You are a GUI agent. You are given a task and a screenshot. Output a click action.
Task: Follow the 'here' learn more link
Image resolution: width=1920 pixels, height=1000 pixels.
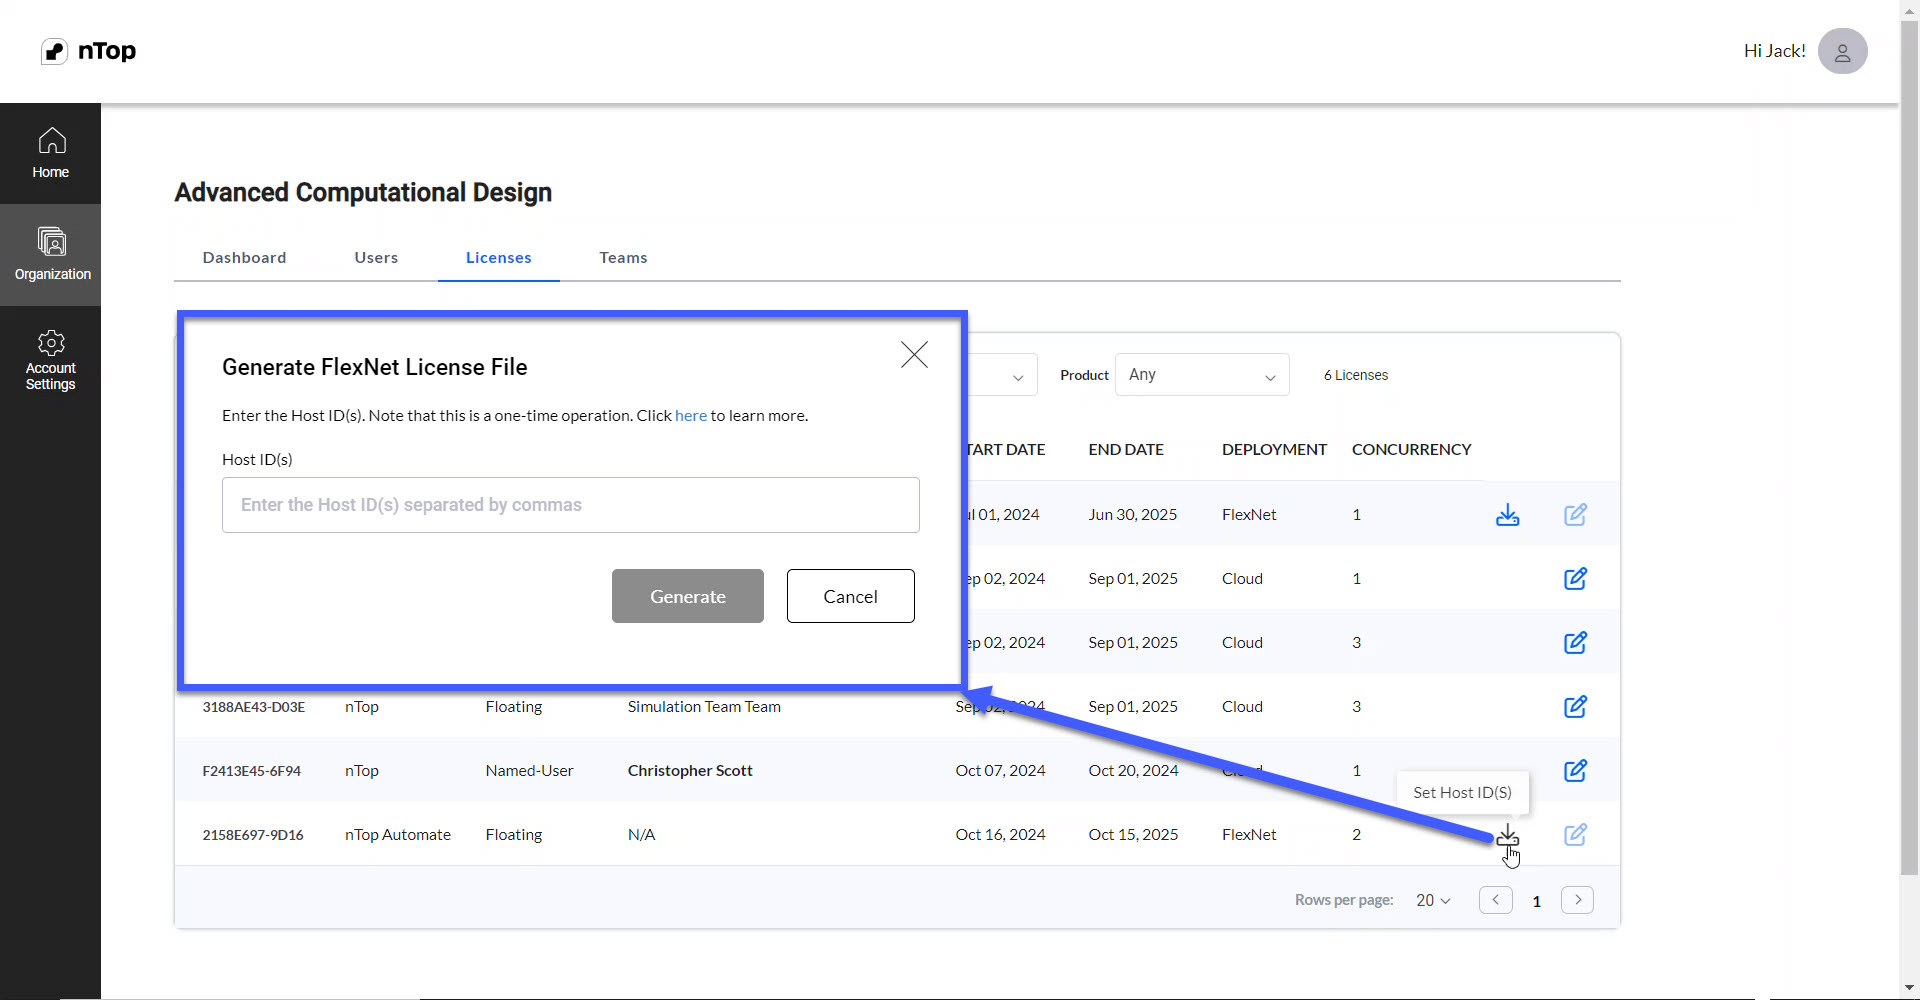pyautogui.click(x=691, y=416)
